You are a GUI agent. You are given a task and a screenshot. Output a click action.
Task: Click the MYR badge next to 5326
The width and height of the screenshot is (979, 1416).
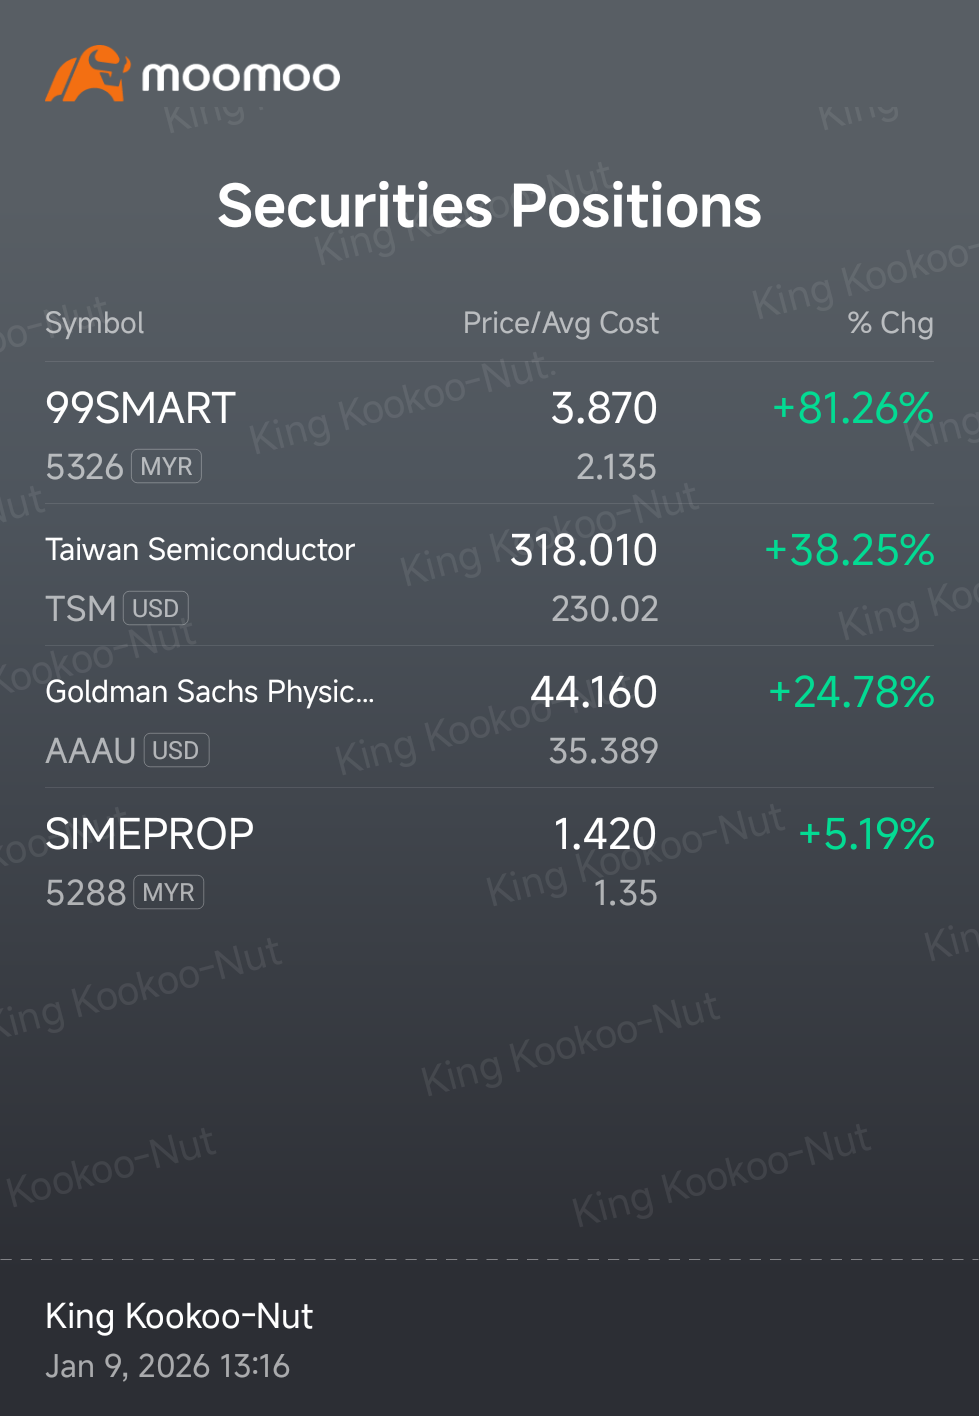point(167,466)
